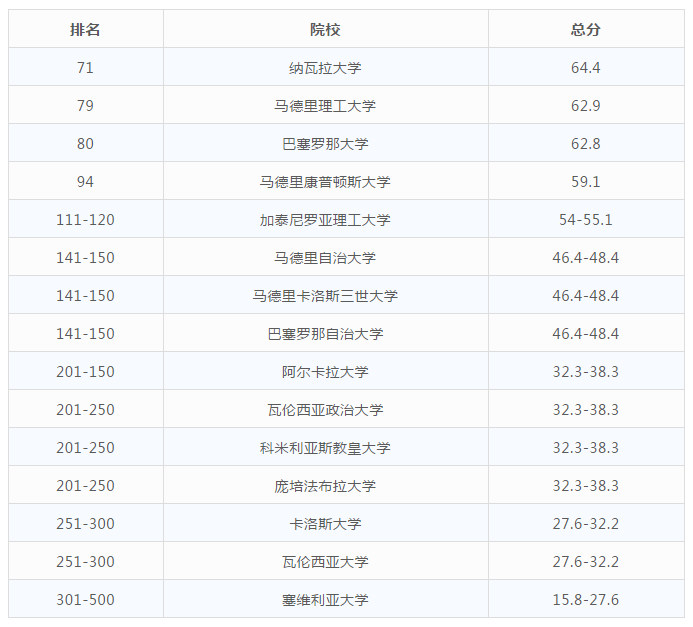
Task: Click the rank beside 瓦伦西亚政治大学
Action: pos(85,410)
